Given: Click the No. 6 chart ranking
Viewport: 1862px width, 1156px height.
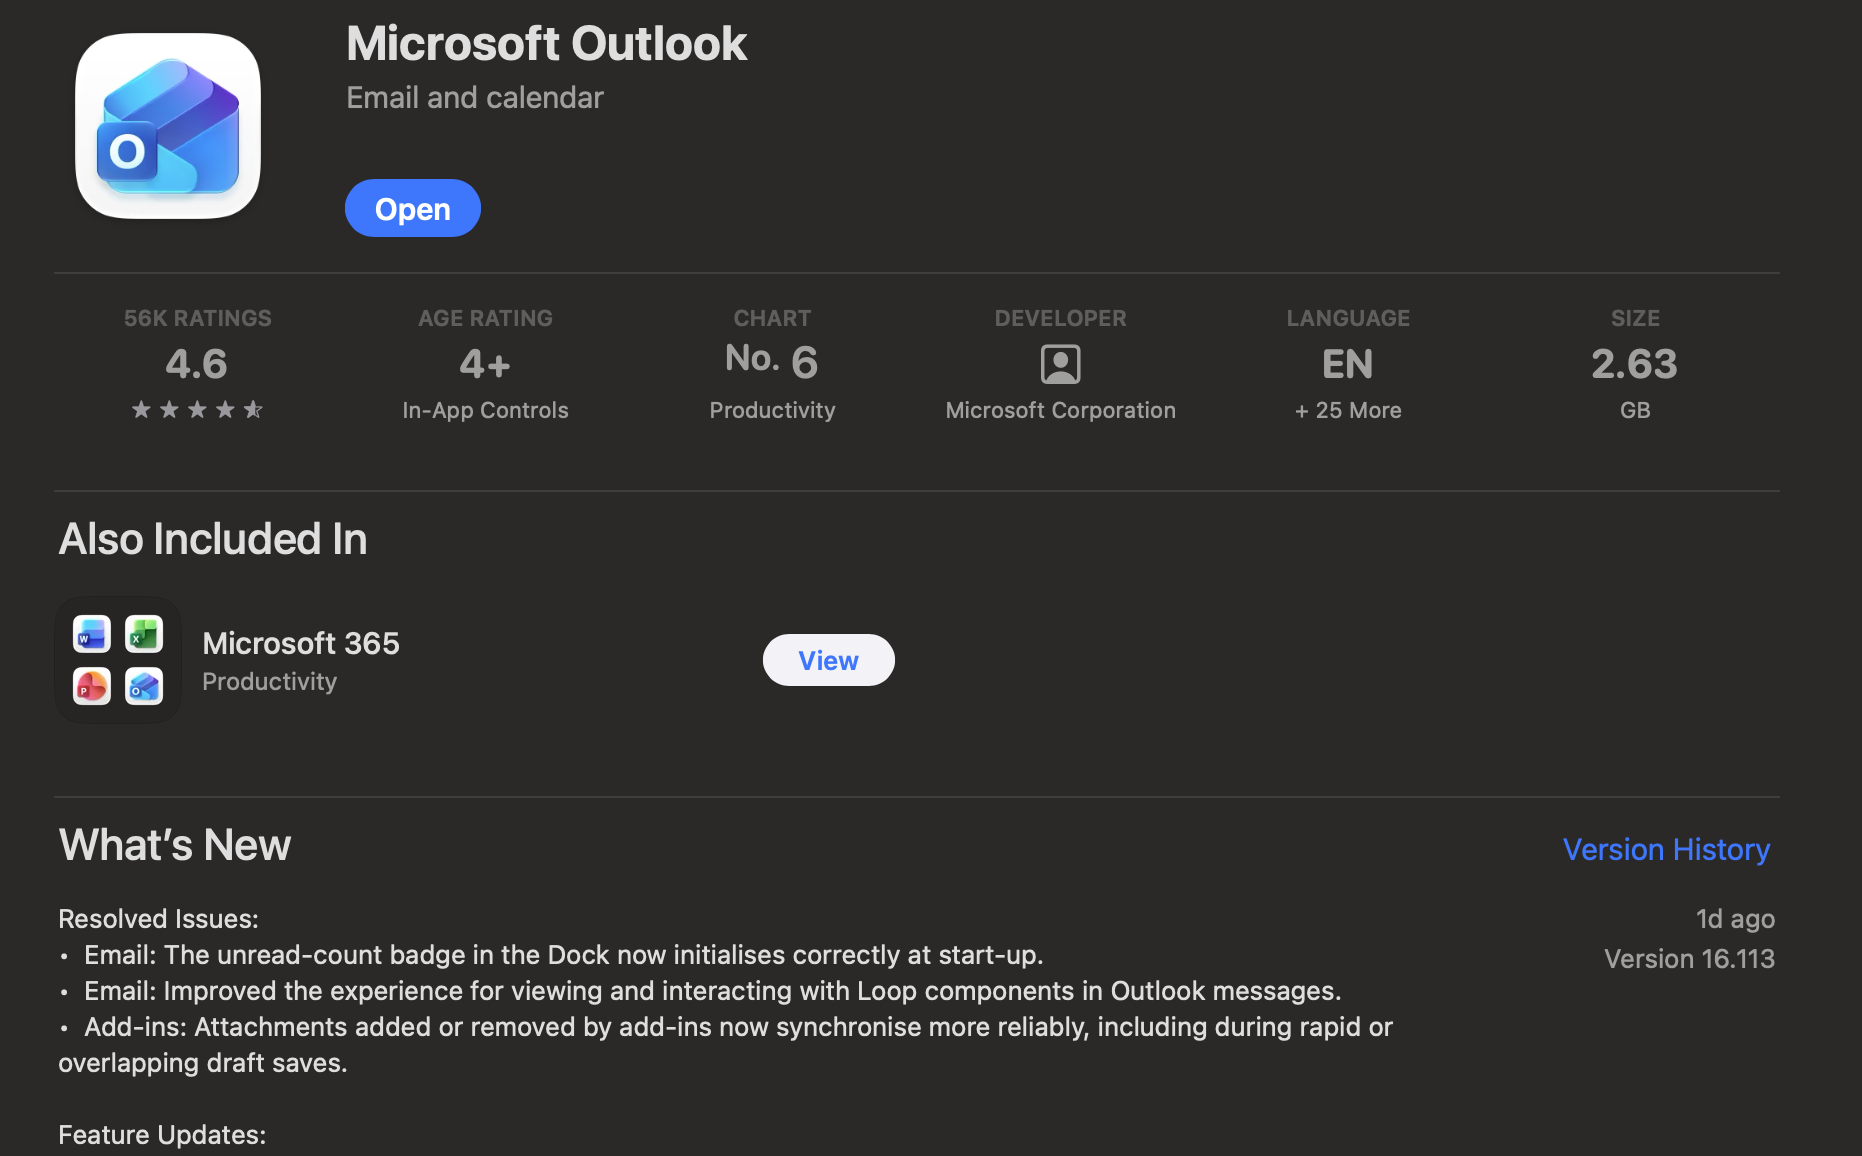Looking at the screenshot, I should tap(772, 361).
